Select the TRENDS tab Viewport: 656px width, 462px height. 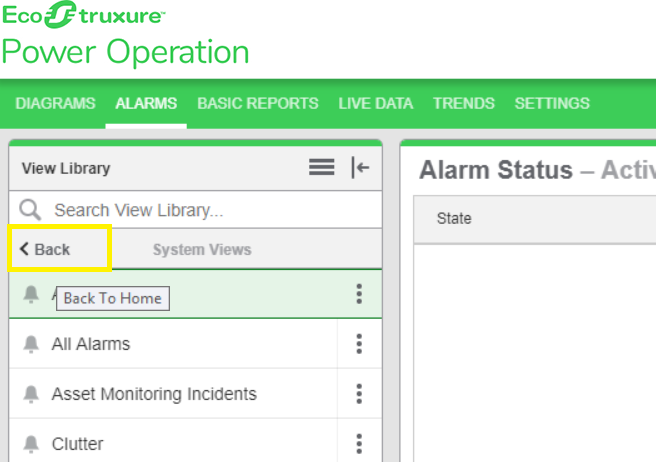[x=463, y=103]
